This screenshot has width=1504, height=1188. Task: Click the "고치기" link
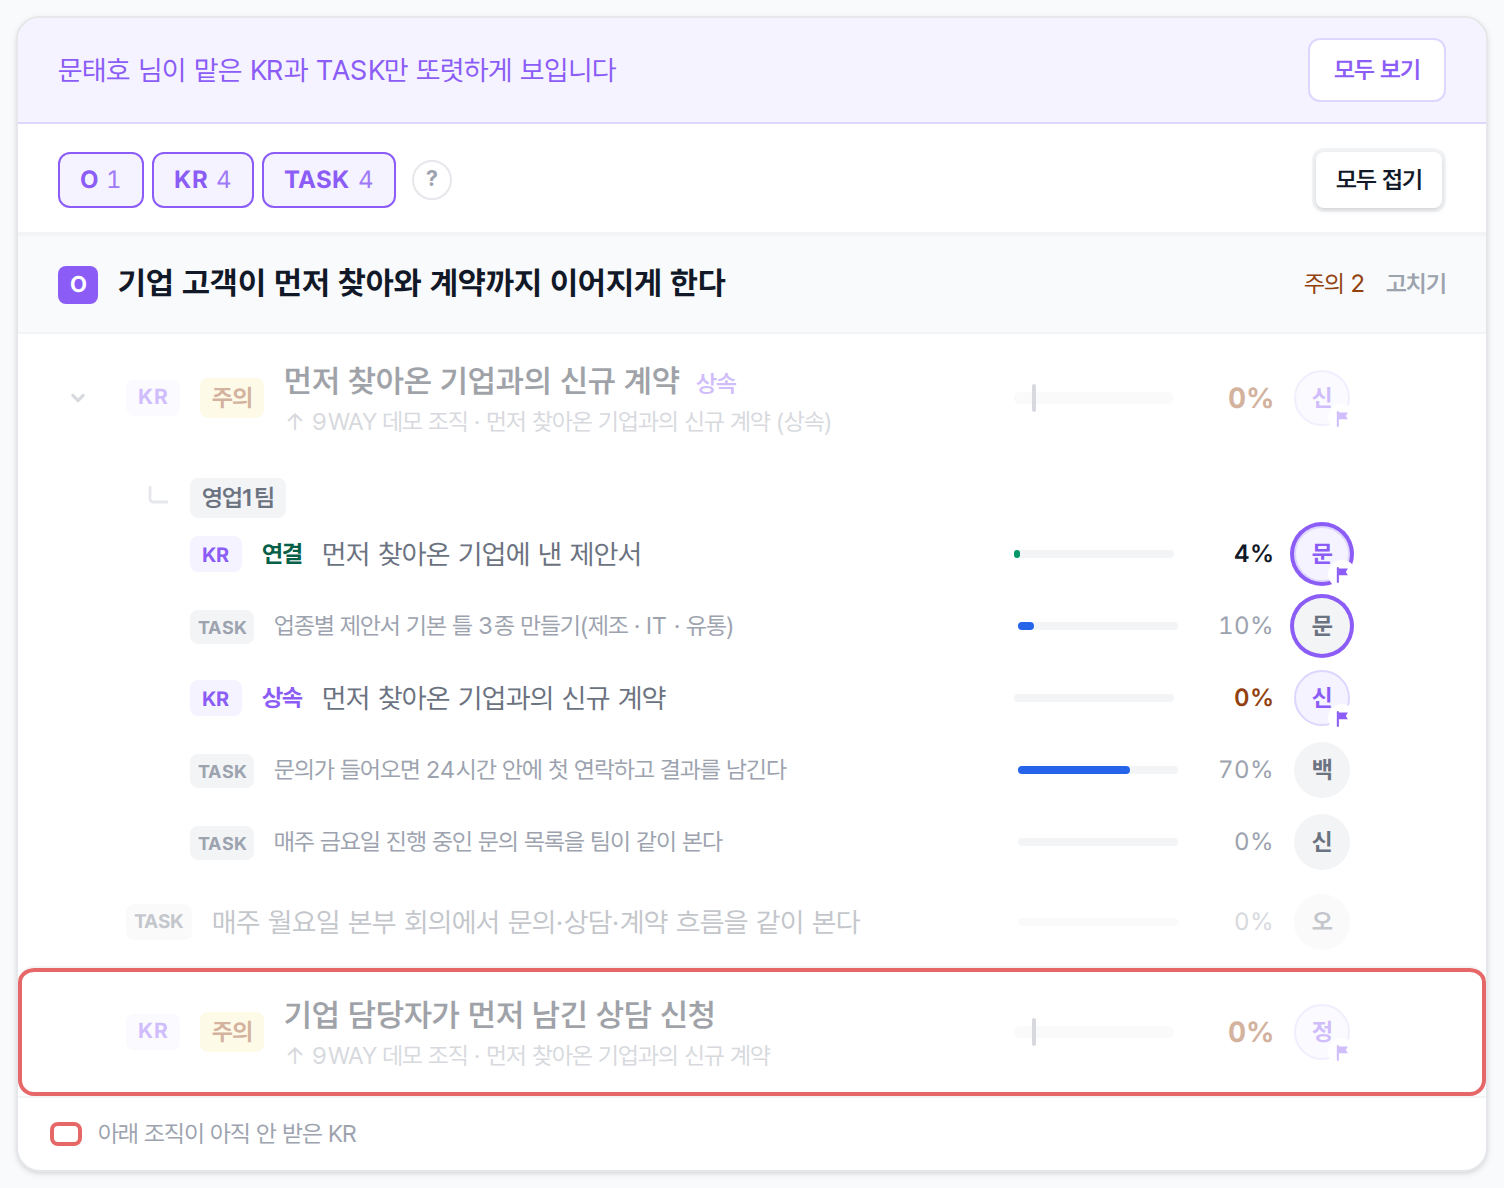click(x=1416, y=284)
